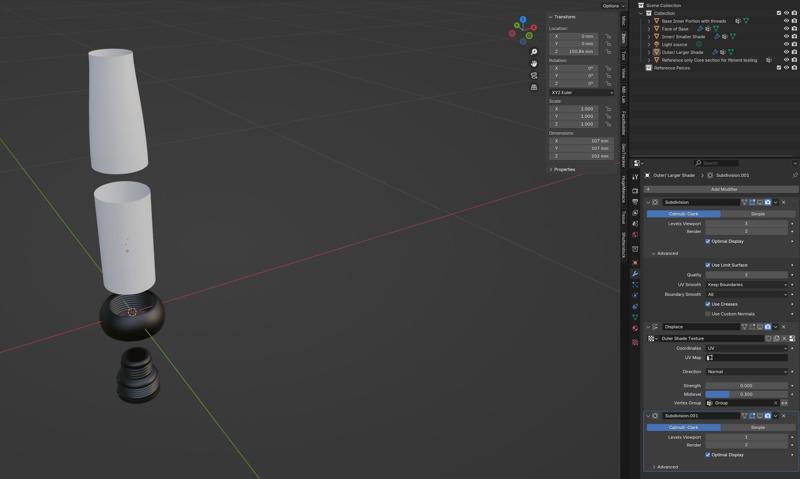The height and width of the screenshot is (479, 800).
Task: Open the Options menu at viewport top
Action: 613,6
